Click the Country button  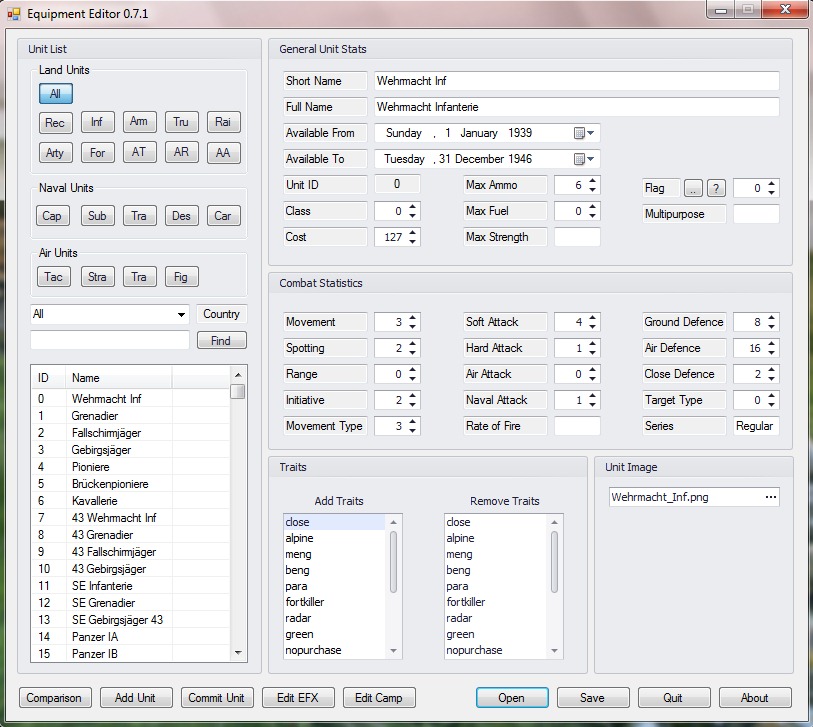pyautogui.click(x=221, y=314)
